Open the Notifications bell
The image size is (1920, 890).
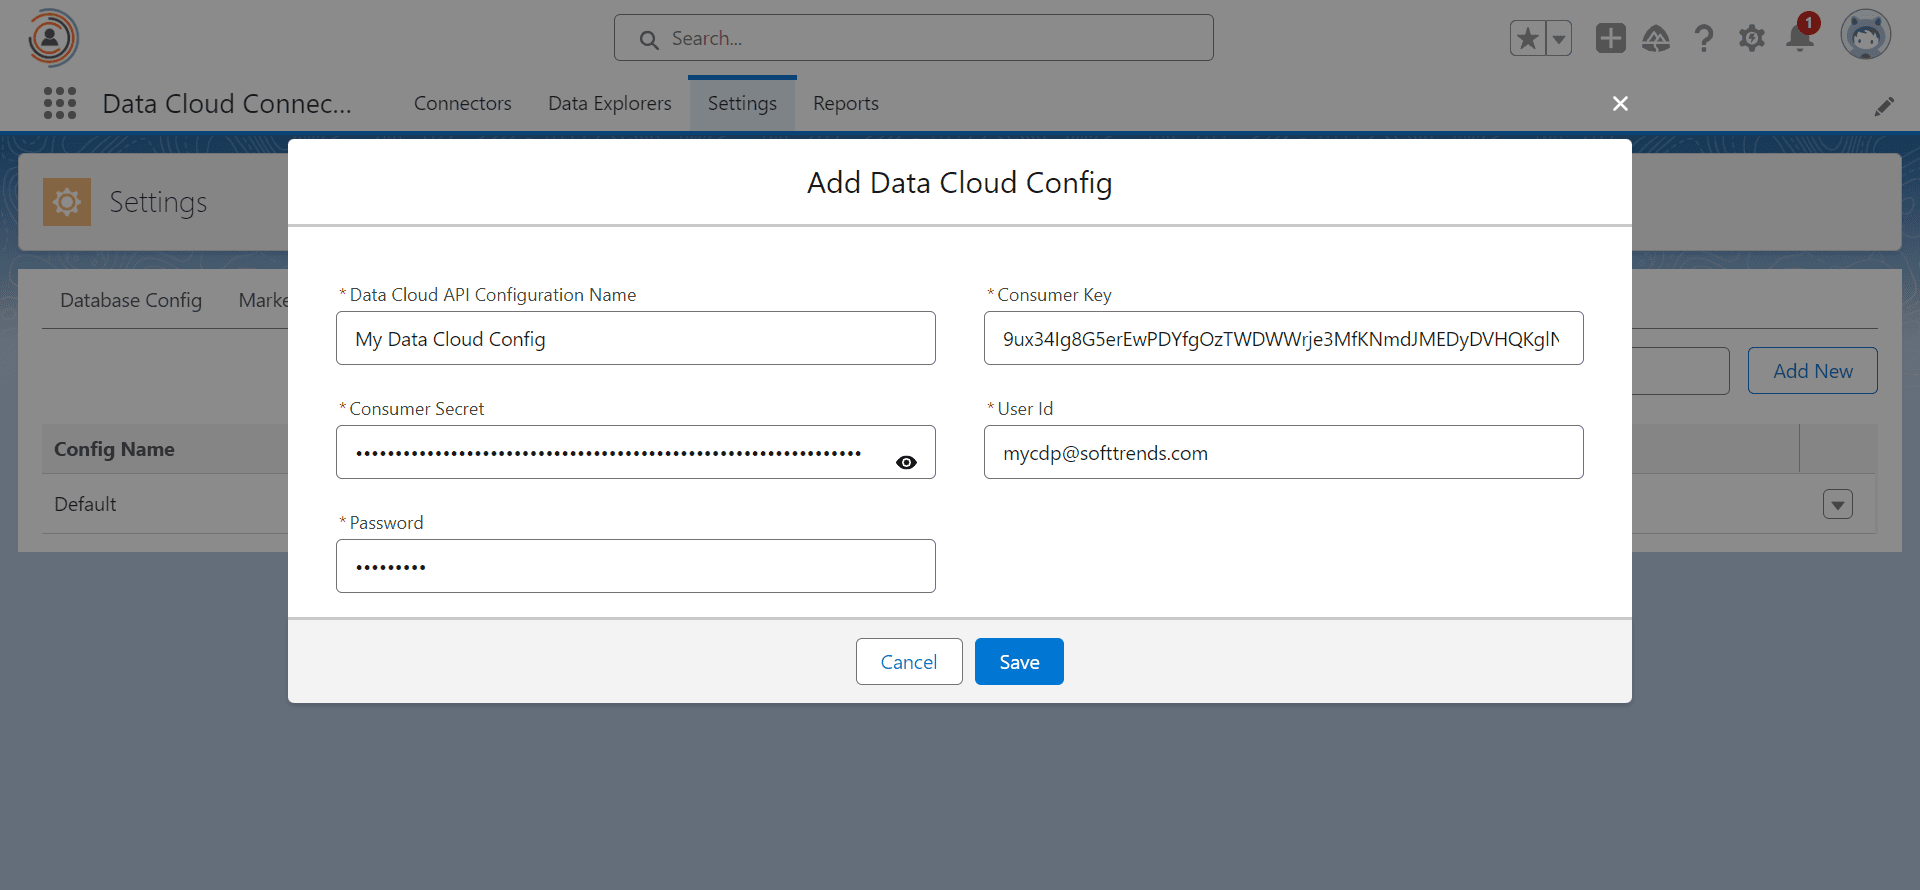point(1800,38)
